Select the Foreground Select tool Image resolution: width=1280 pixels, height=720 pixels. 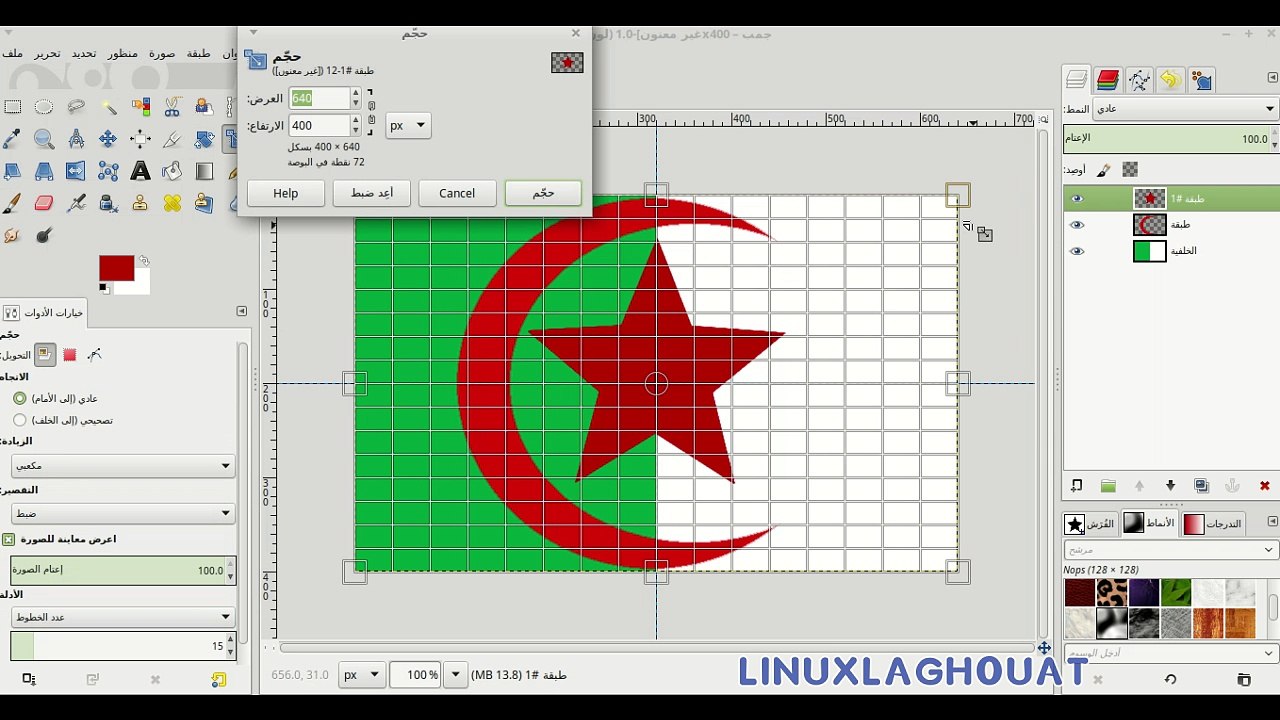(x=204, y=107)
